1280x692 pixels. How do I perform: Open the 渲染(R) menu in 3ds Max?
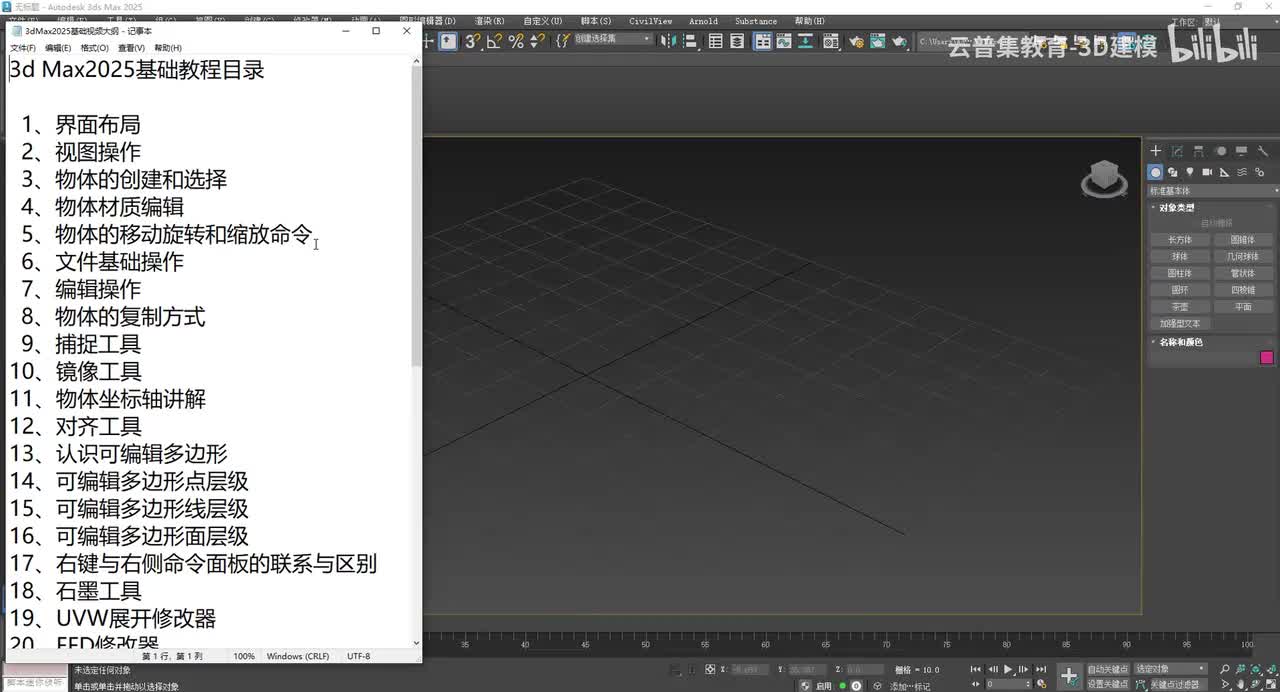[x=489, y=20]
